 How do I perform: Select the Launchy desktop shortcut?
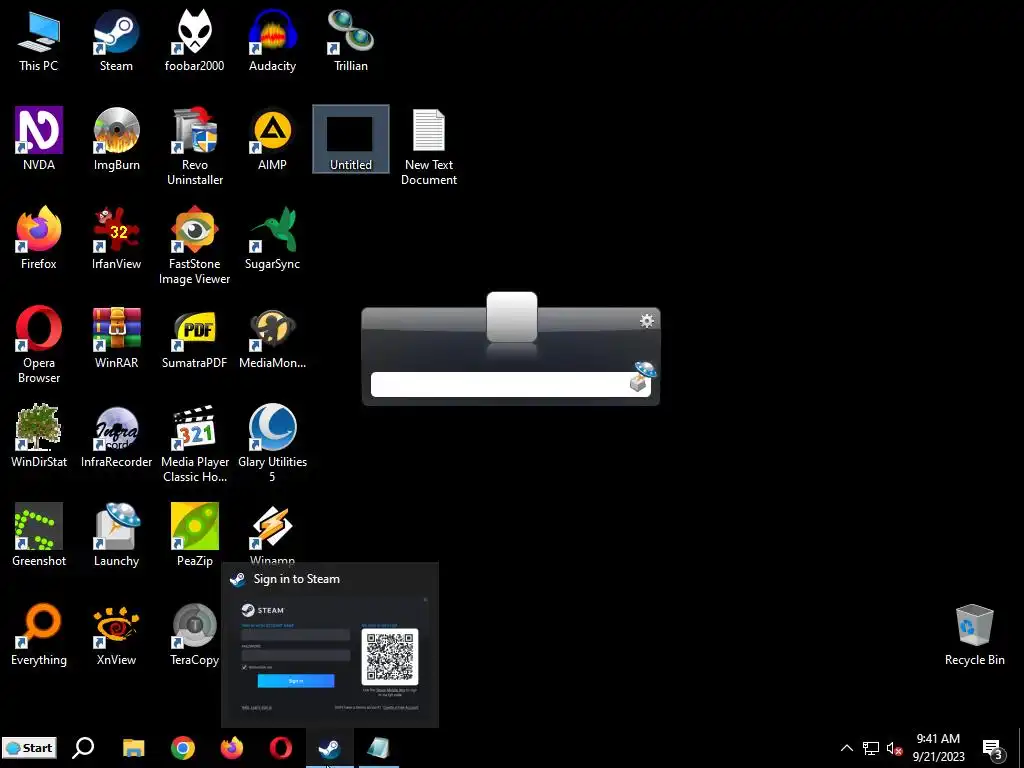coord(116,536)
